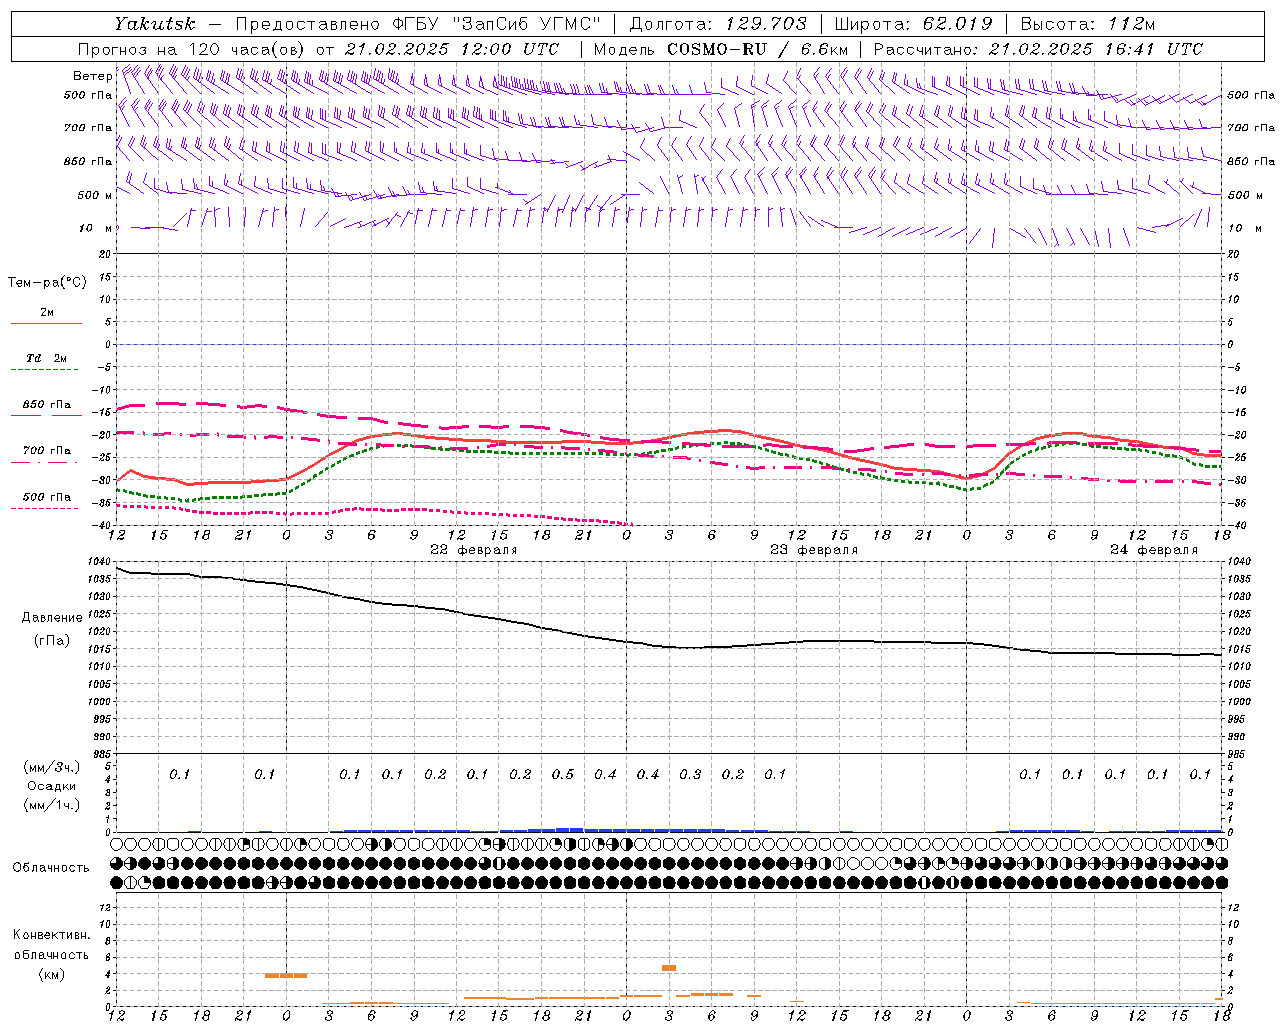
Task: Click the '500 гПа' temperature legend entry
Action: coord(46,497)
